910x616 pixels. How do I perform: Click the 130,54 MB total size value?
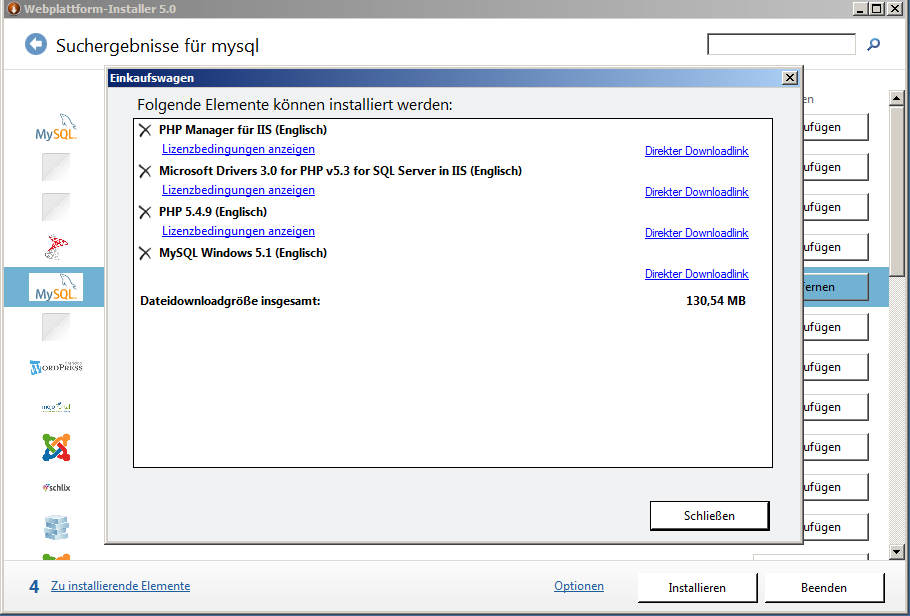716,301
